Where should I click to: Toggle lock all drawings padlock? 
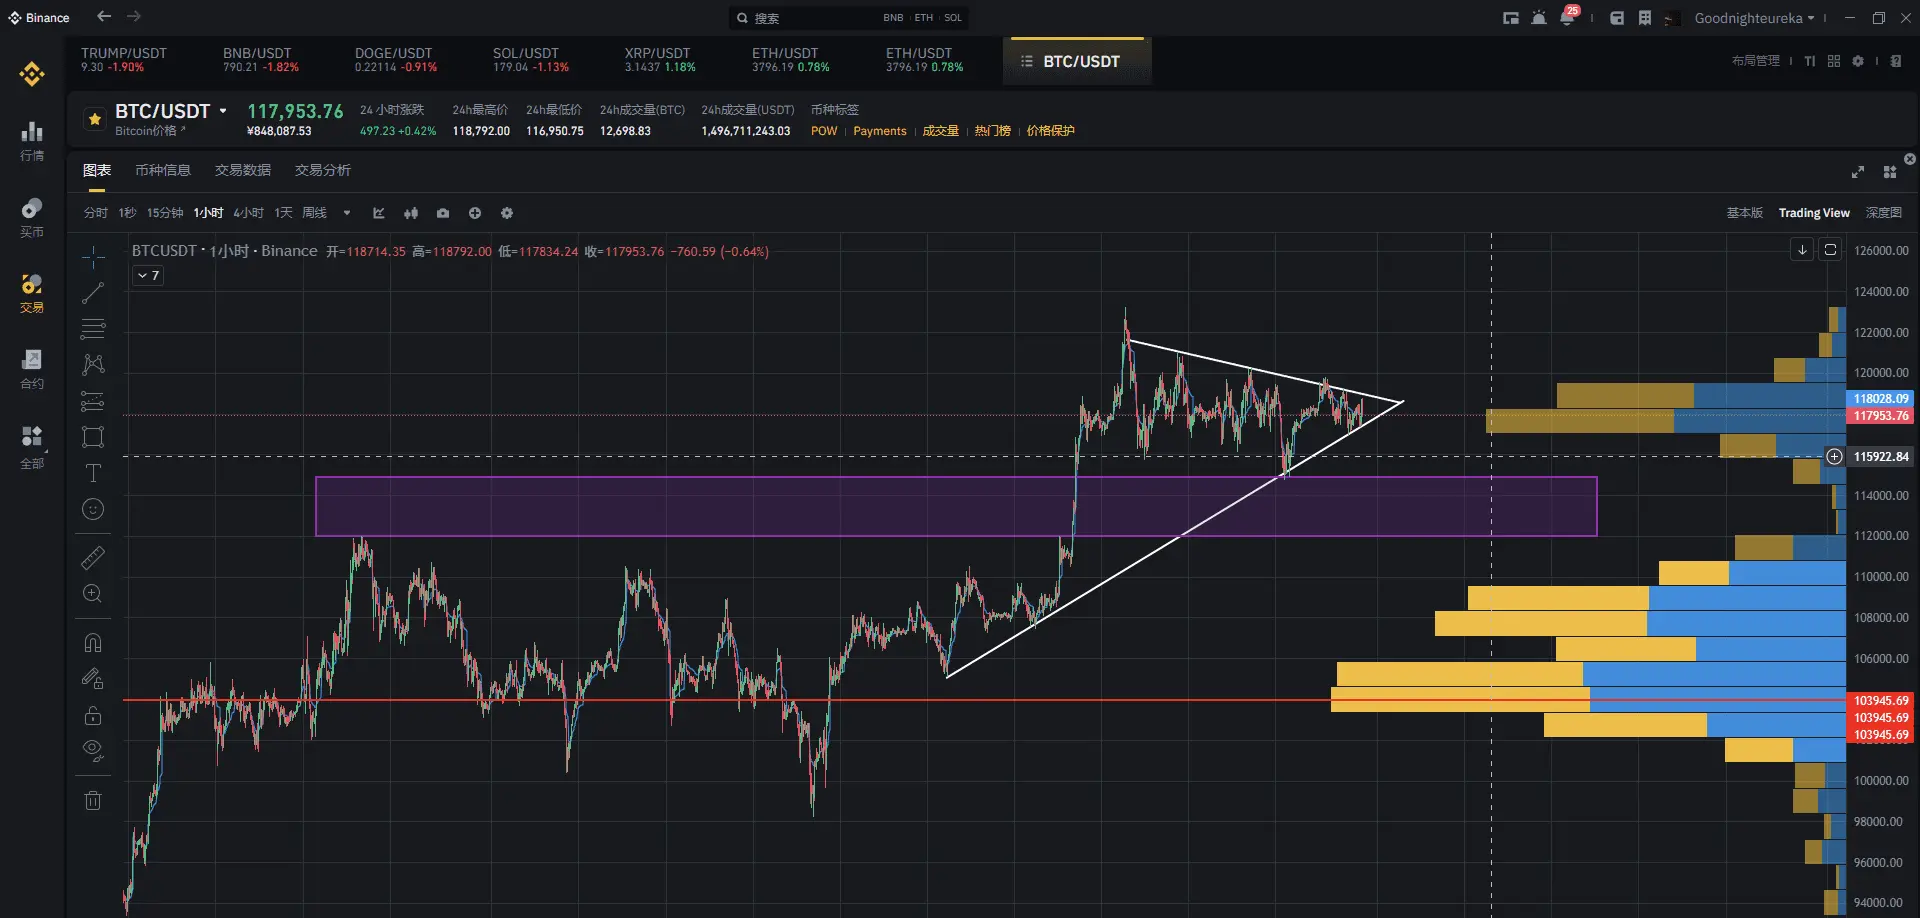(x=93, y=715)
